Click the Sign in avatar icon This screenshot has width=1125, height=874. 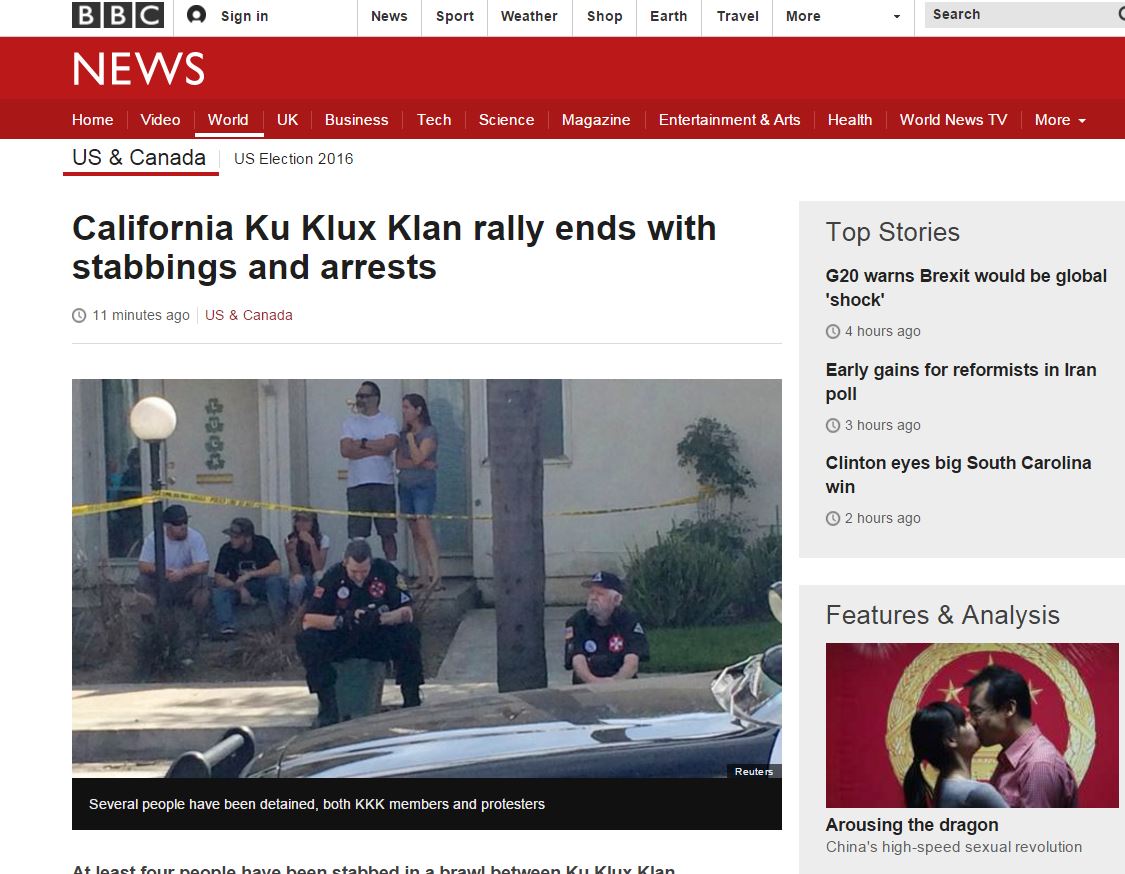[196, 15]
